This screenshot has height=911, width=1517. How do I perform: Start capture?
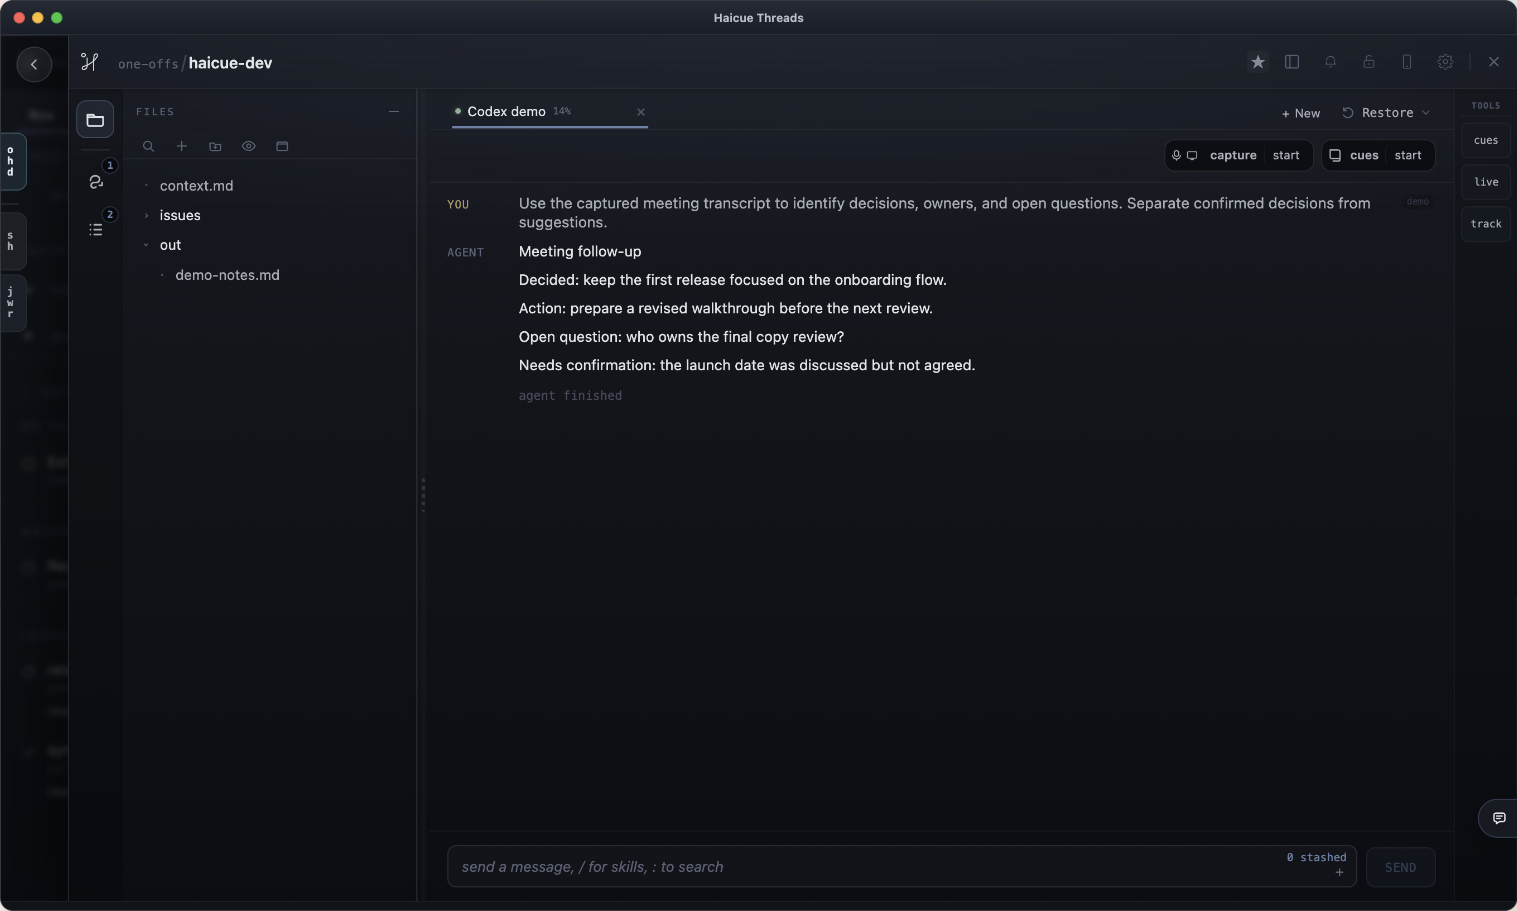pos(1286,156)
